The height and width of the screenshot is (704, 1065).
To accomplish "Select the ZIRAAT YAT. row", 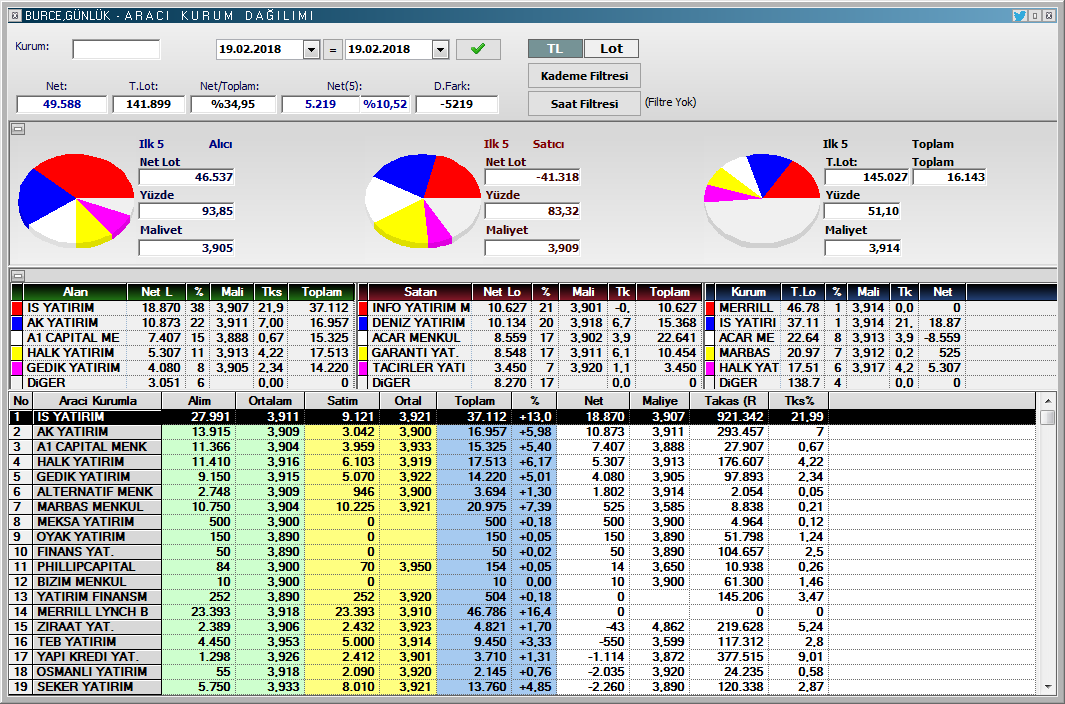I will [x=523, y=627].
